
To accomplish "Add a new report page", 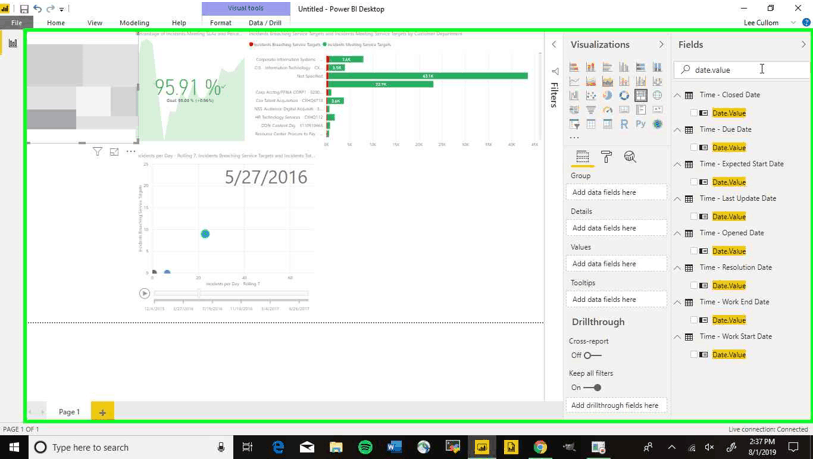I will pos(102,412).
